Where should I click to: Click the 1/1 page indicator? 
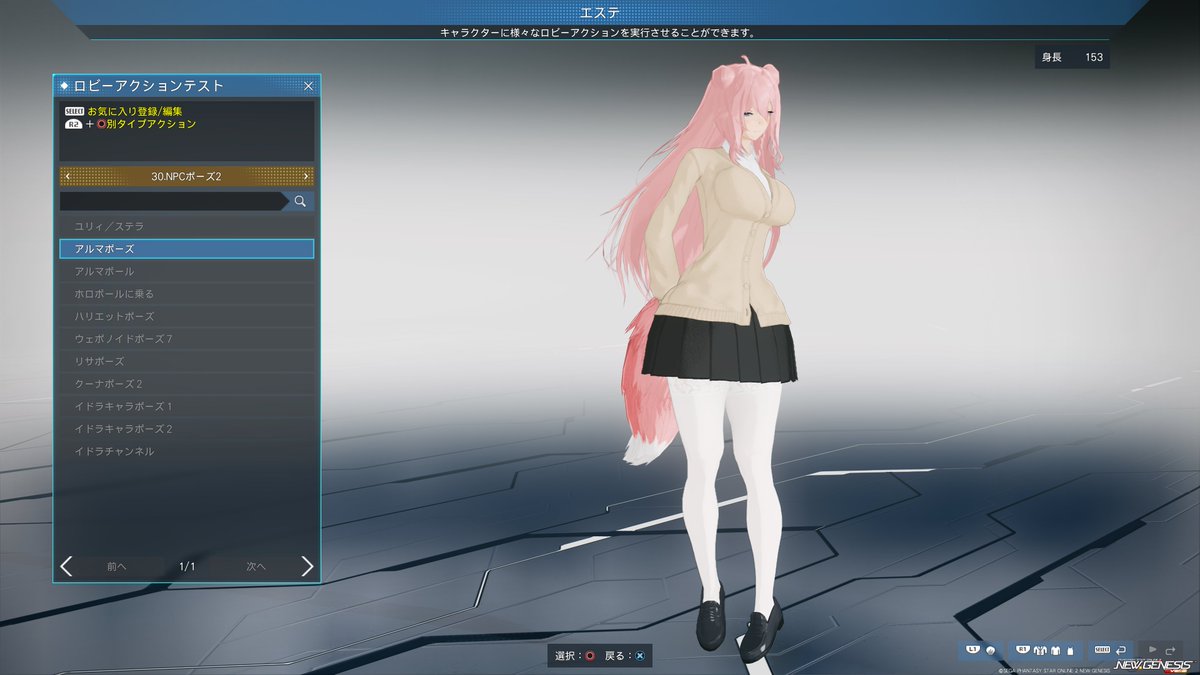click(187, 566)
